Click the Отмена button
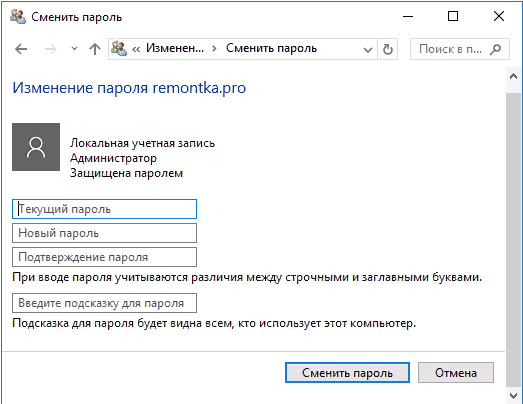 pyautogui.click(x=456, y=373)
